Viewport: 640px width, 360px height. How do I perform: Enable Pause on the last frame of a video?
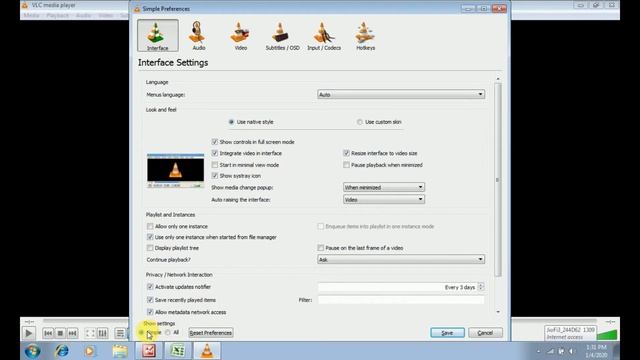pos(360,248)
